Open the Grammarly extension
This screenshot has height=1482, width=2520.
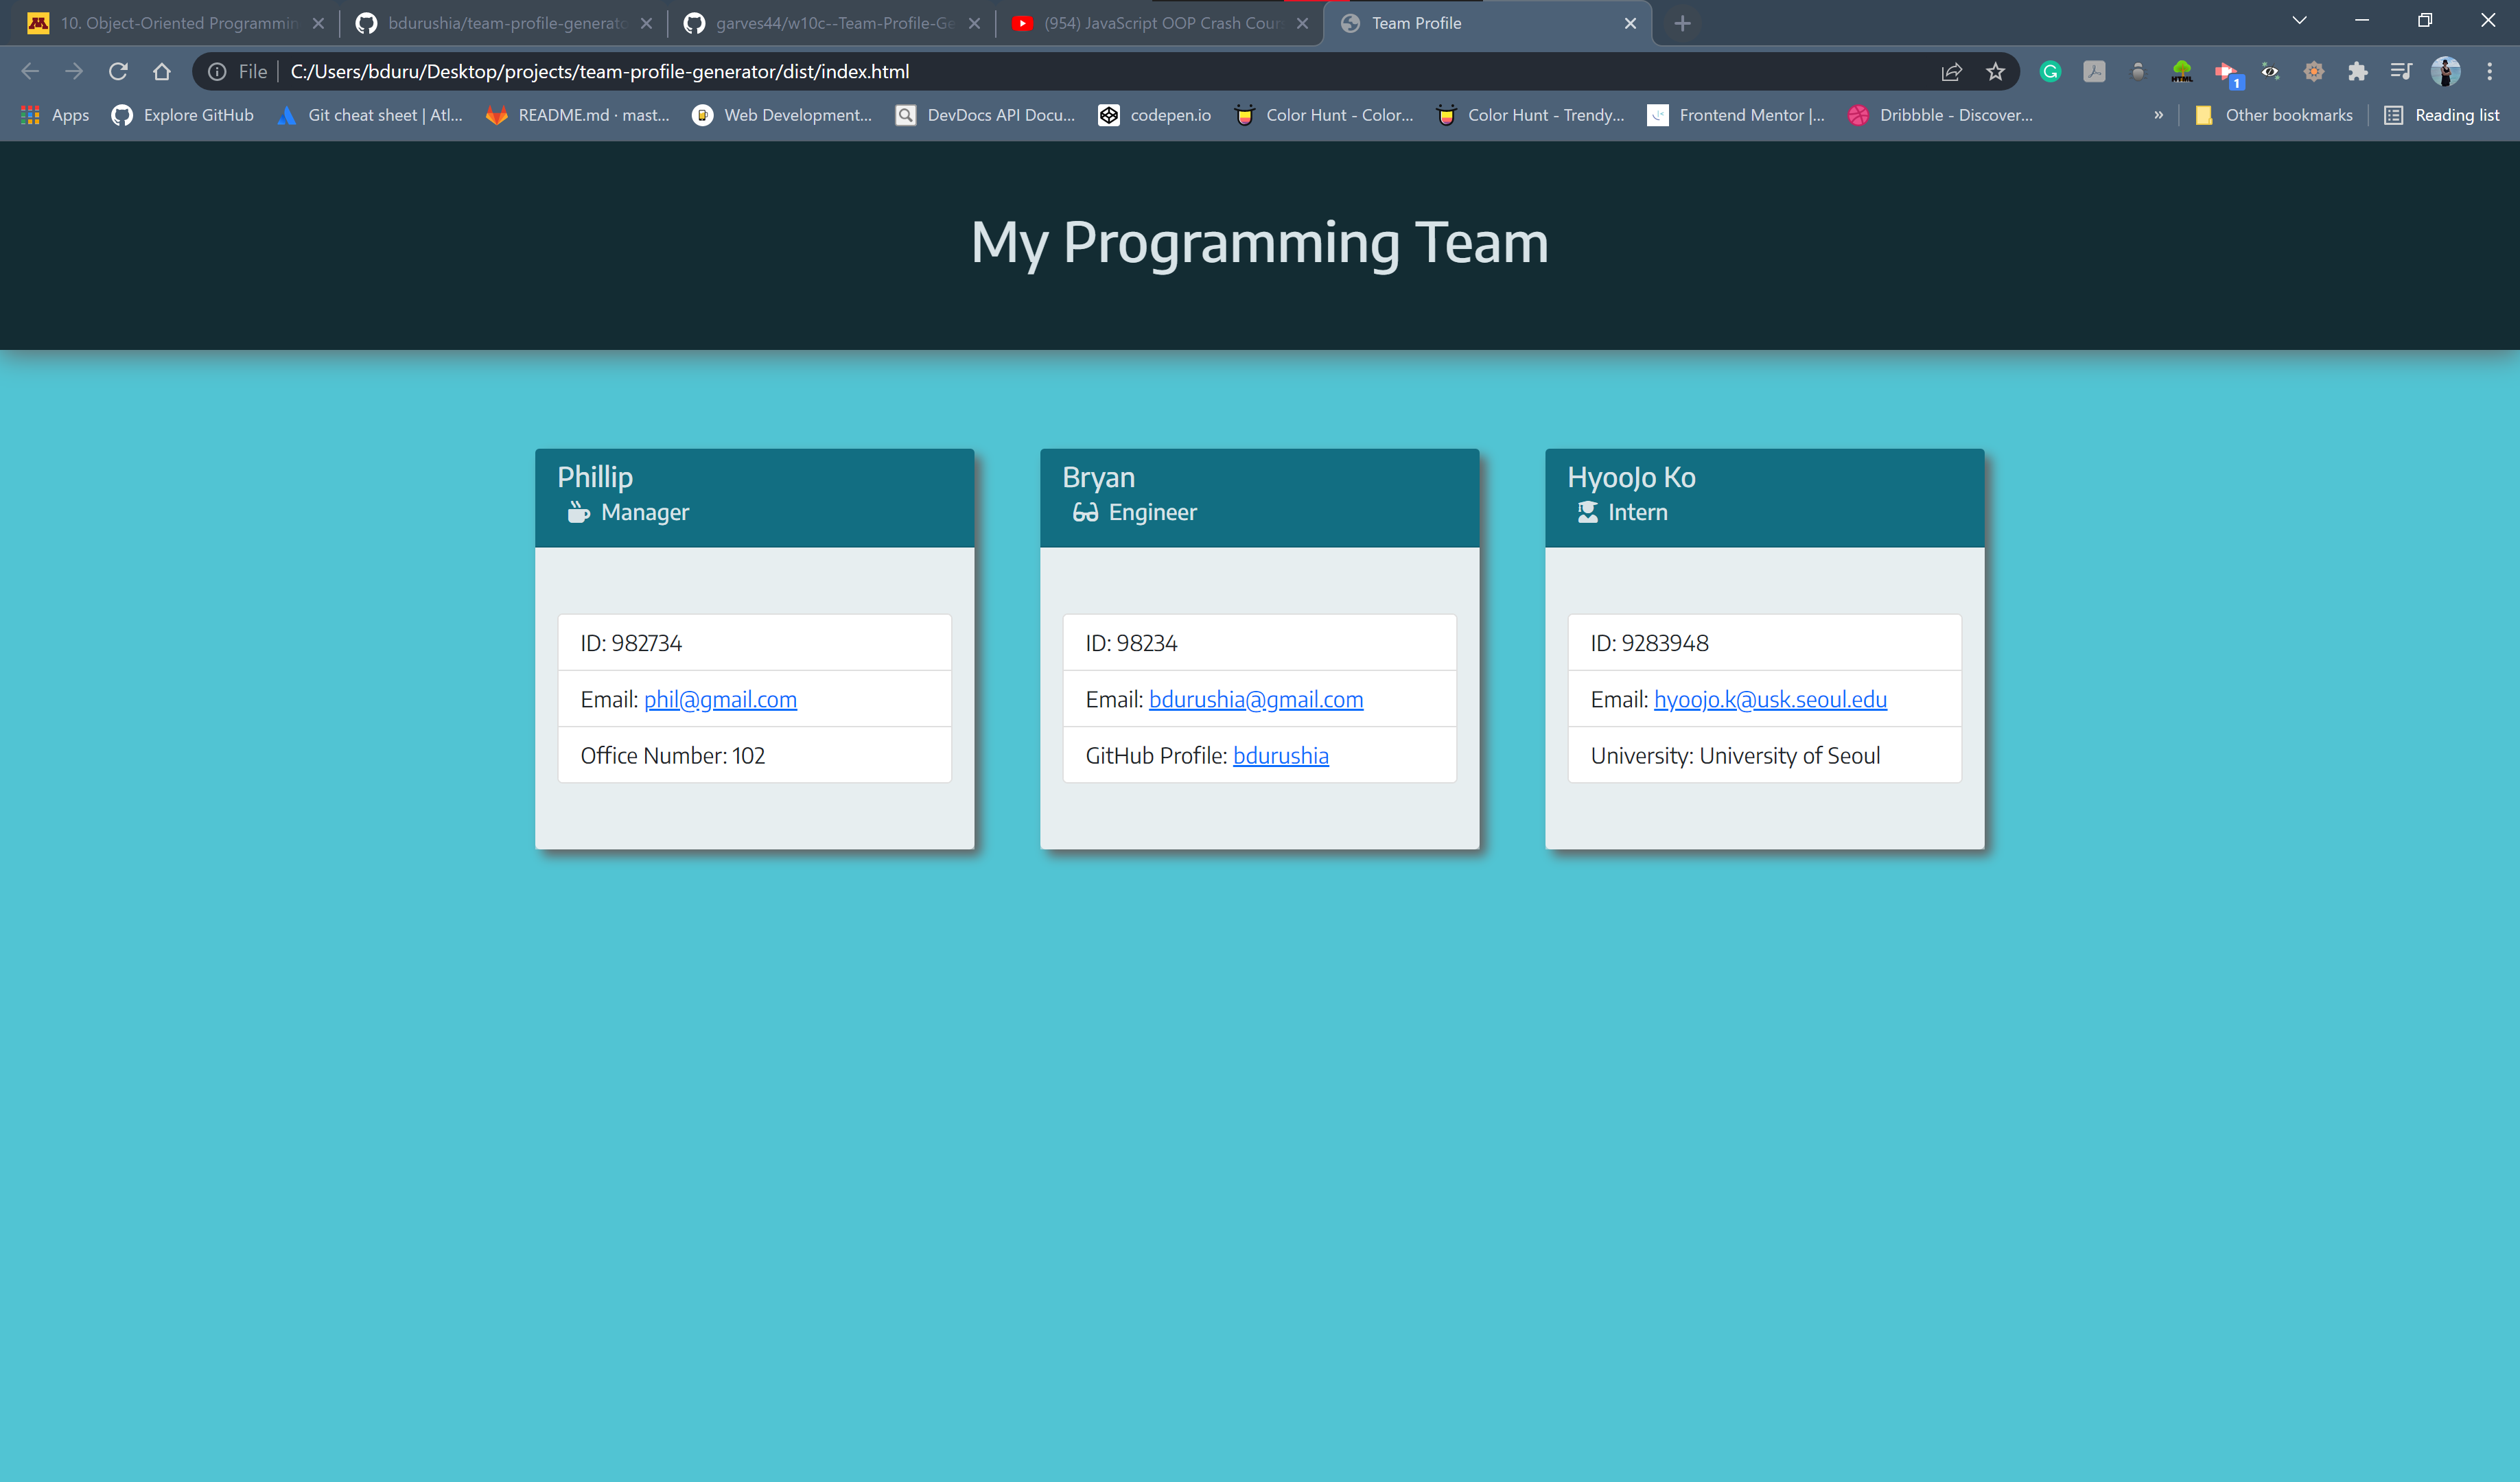[2051, 71]
